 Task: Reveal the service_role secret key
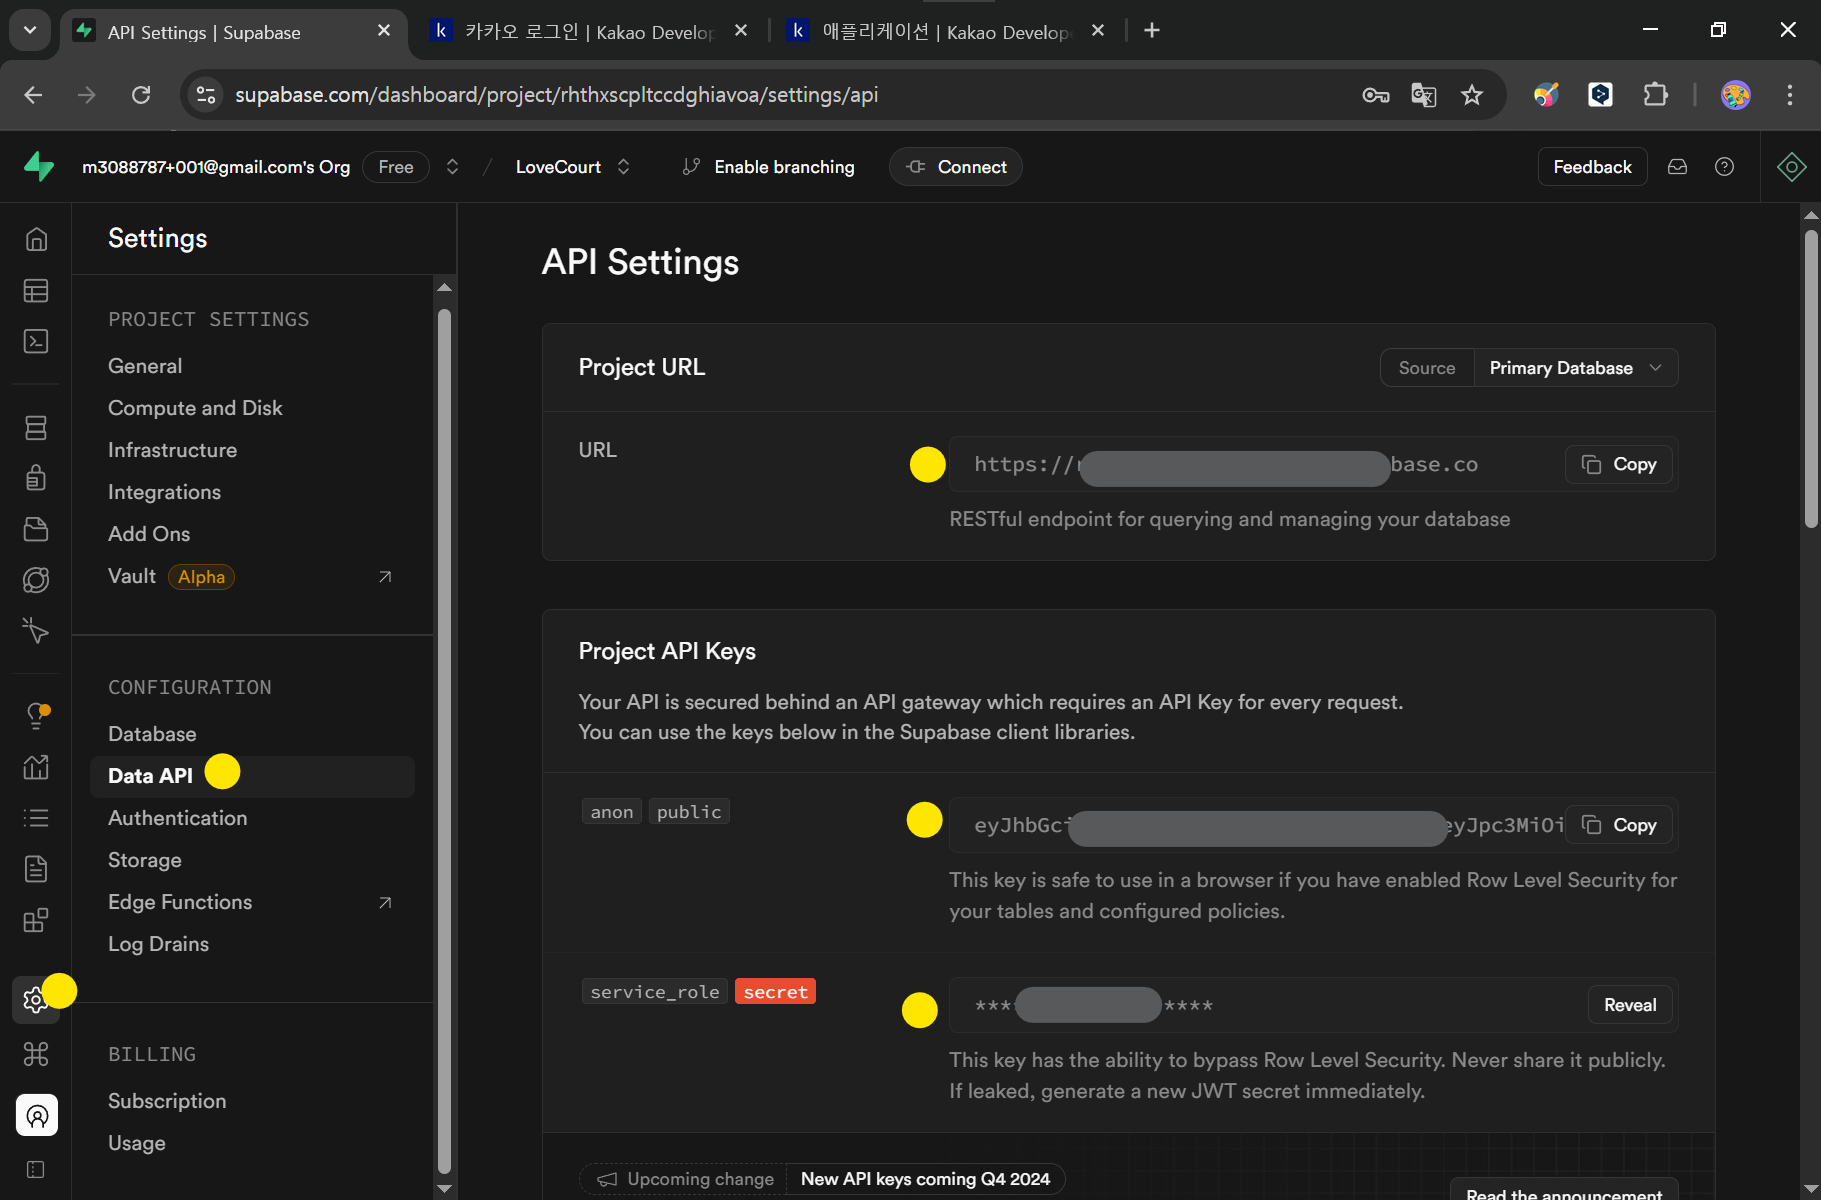click(x=1630, y=1005)
